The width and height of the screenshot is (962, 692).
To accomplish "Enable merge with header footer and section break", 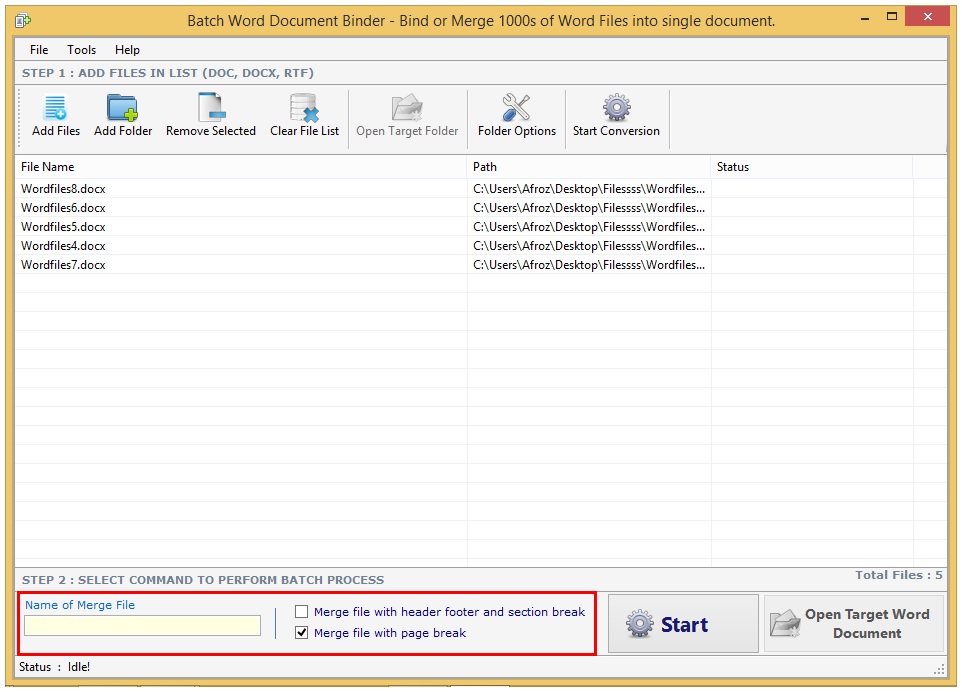I will pos(302,612).
